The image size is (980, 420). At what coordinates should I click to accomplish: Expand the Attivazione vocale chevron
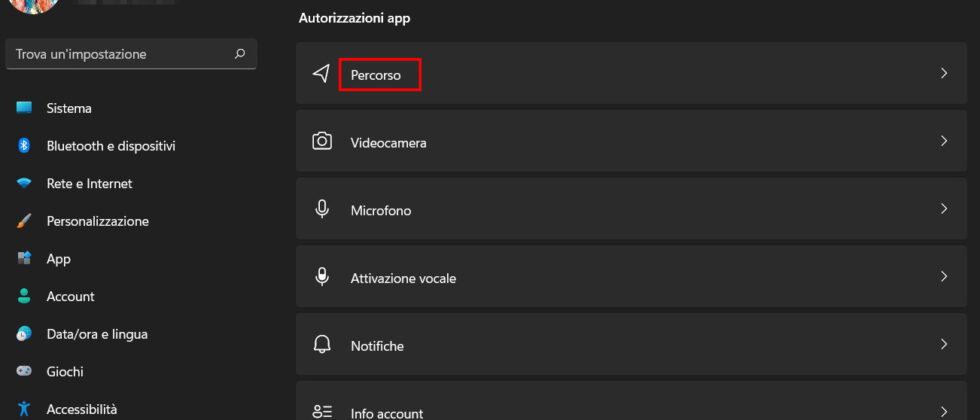(943, 277)
